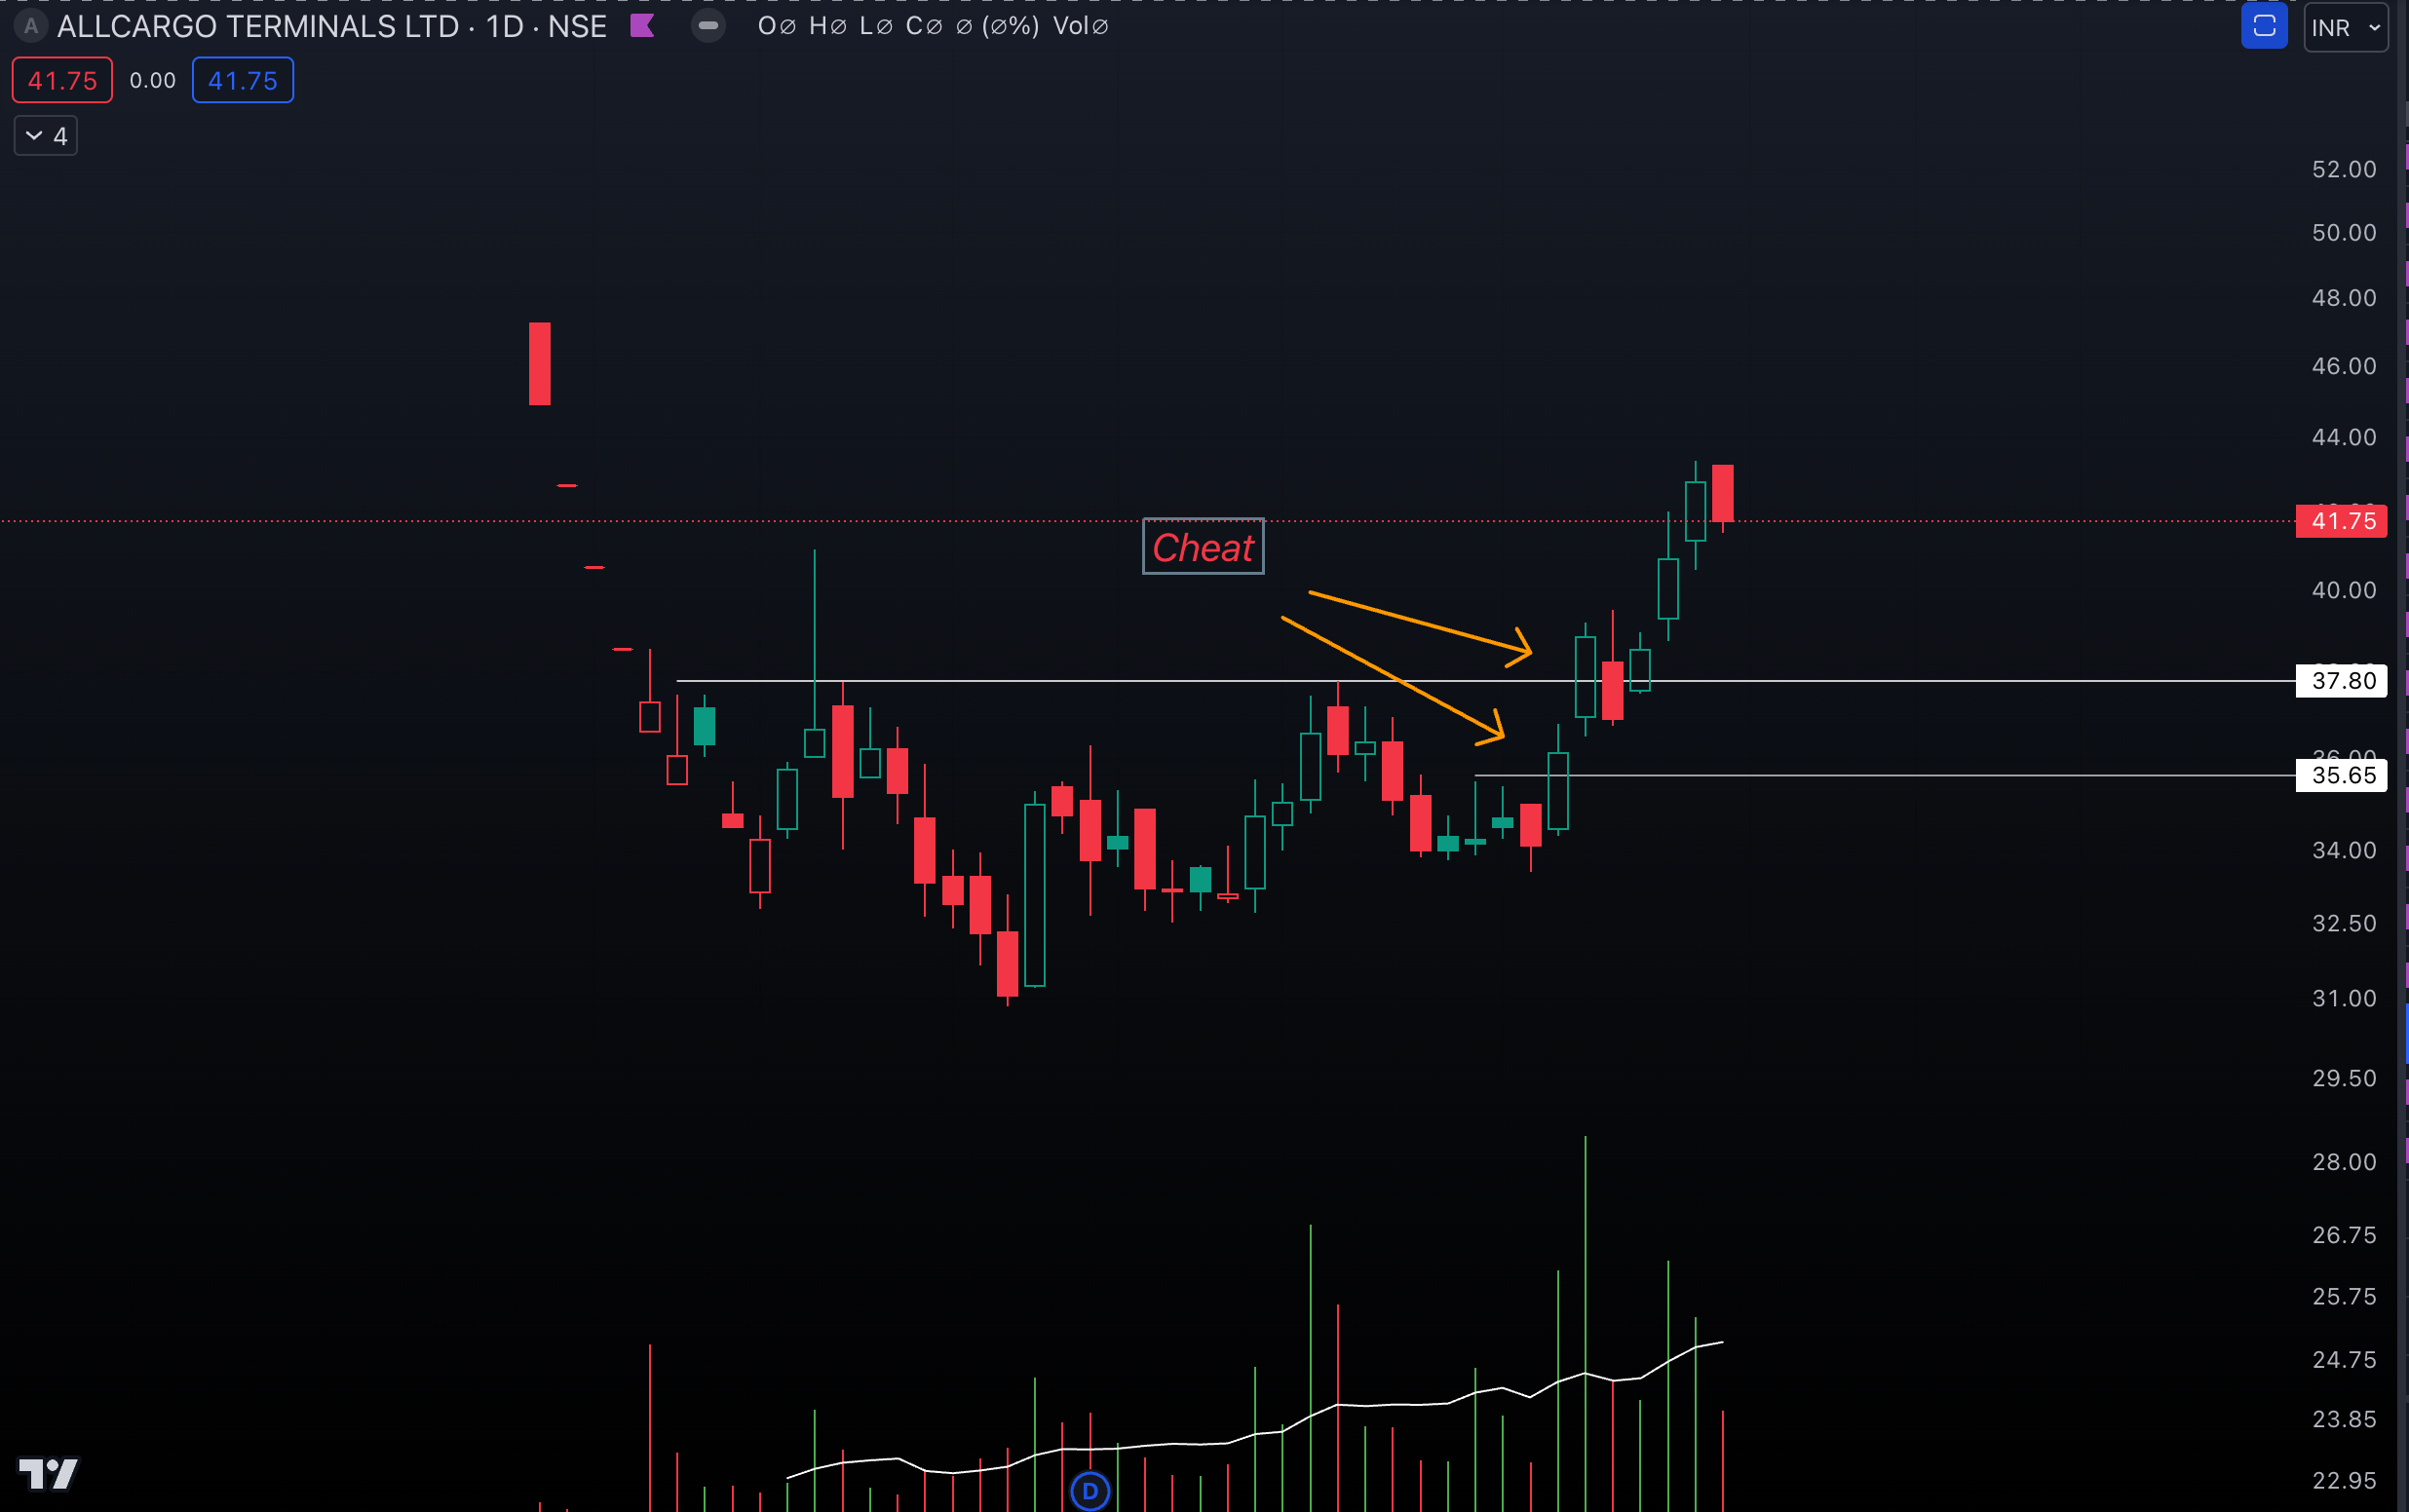Collapse the chevron next to the 4 badge

(33, 135)
